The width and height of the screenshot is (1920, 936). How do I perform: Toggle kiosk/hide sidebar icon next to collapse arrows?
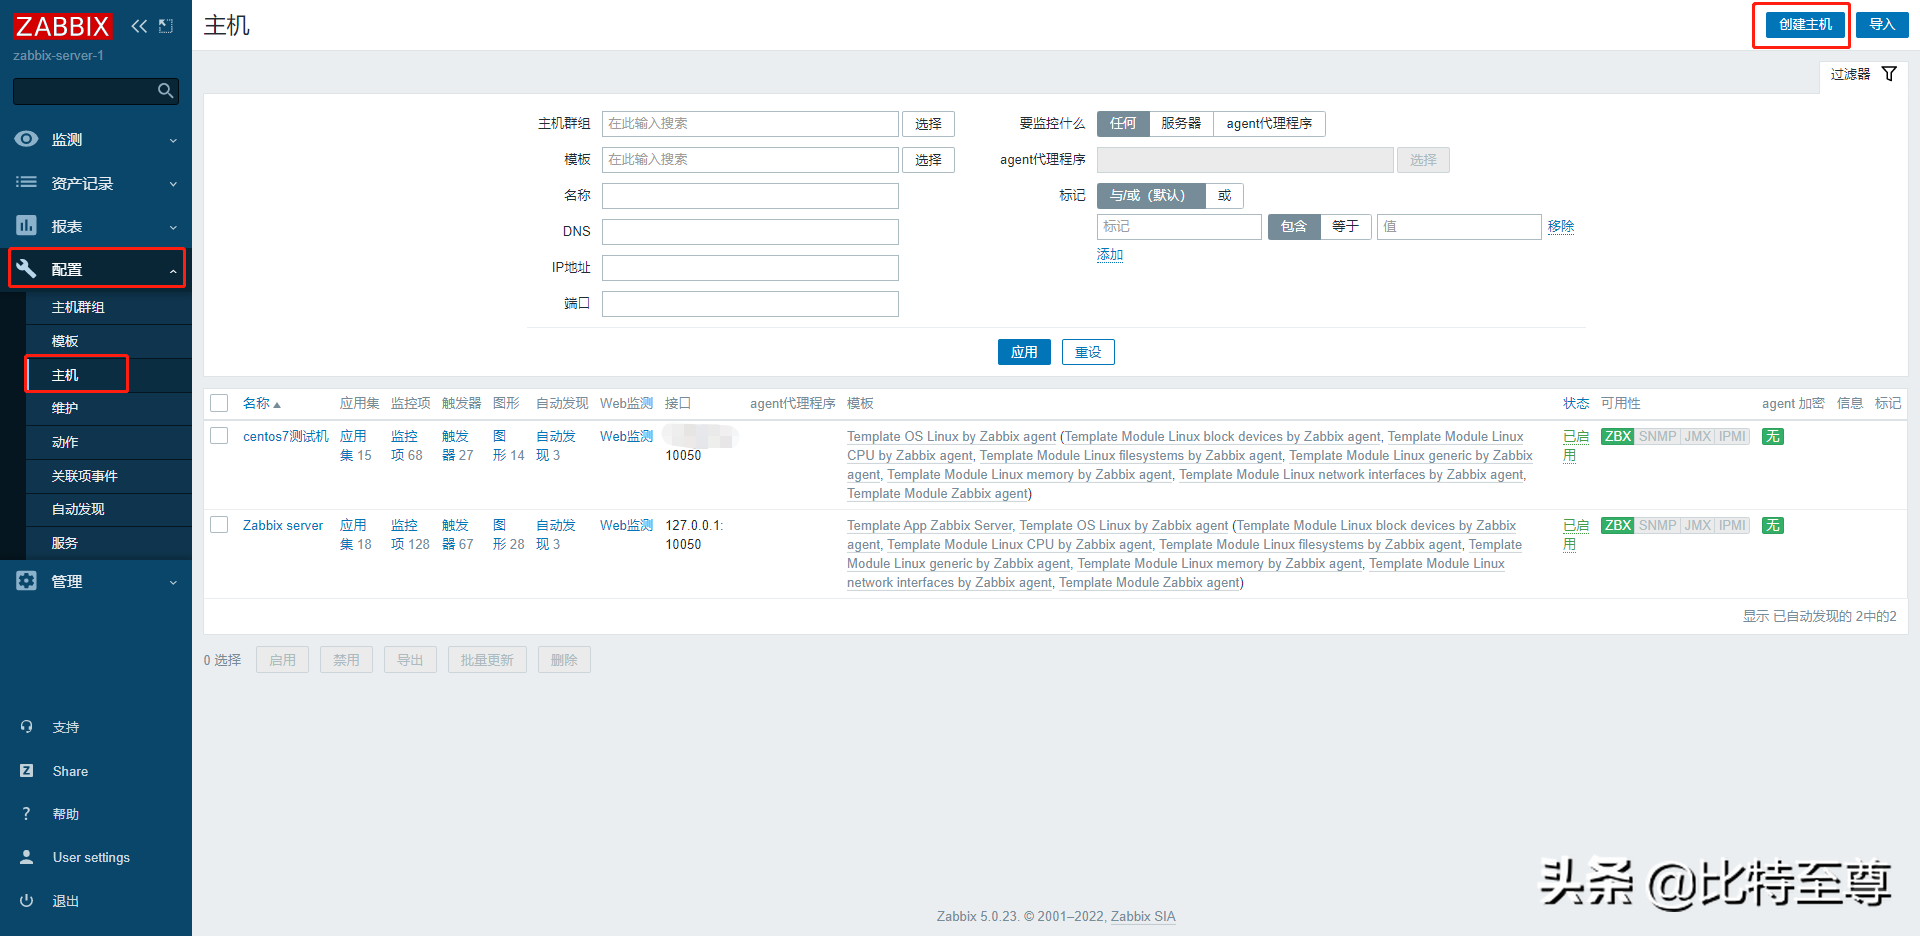click(166, 26)
